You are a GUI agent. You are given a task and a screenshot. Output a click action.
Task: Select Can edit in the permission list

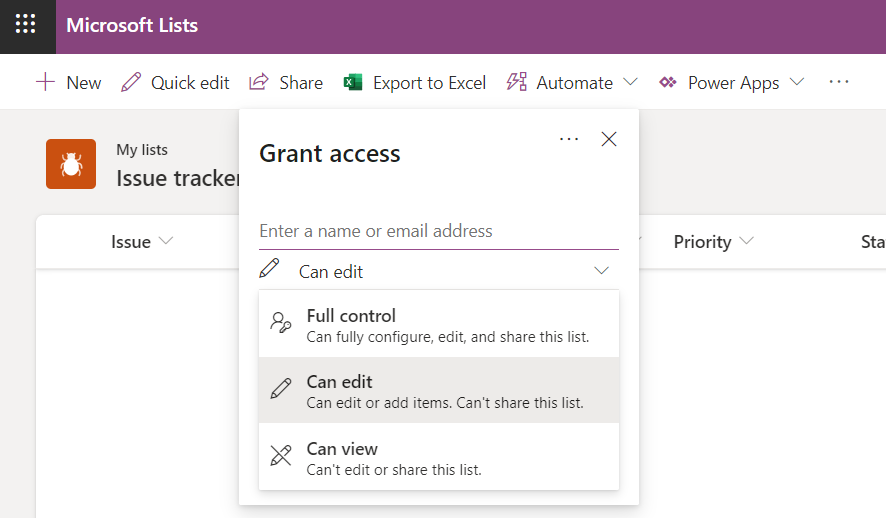coord(438,391)
